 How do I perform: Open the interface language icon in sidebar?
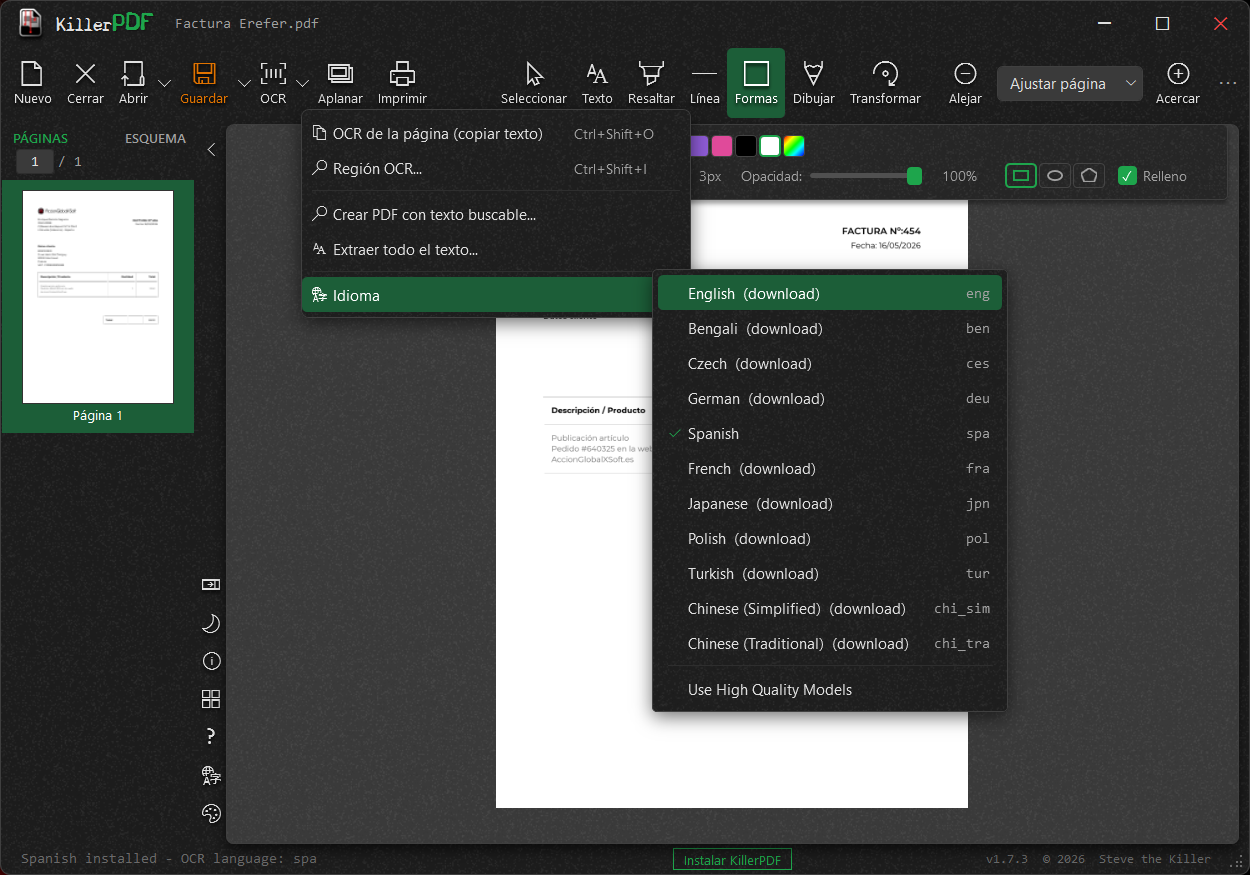pos(211,775)
